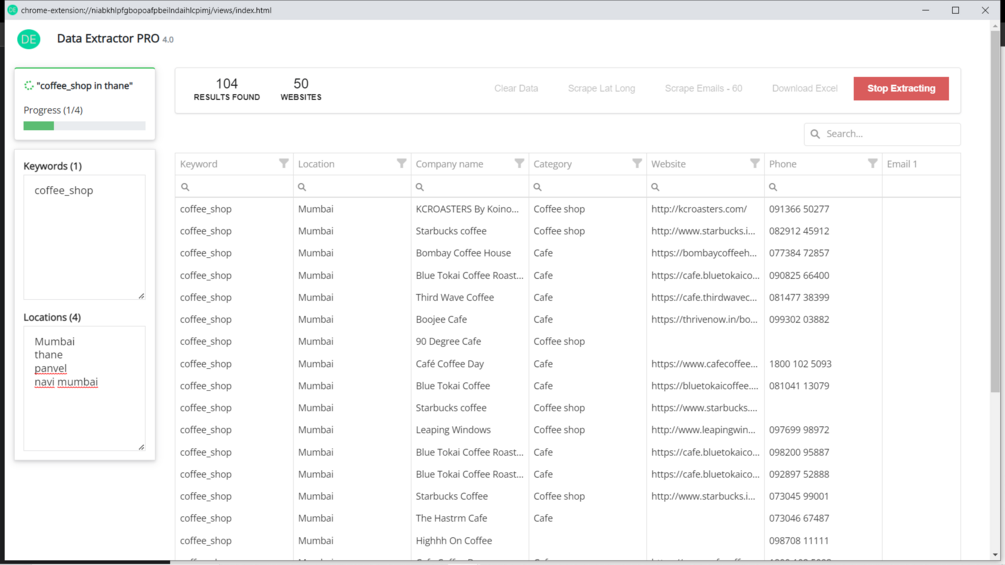Open the Website column filter icon
Image resolution: width=1005 pixels, height=565 pixels.
pyautogui.click(x=755, y=163)
